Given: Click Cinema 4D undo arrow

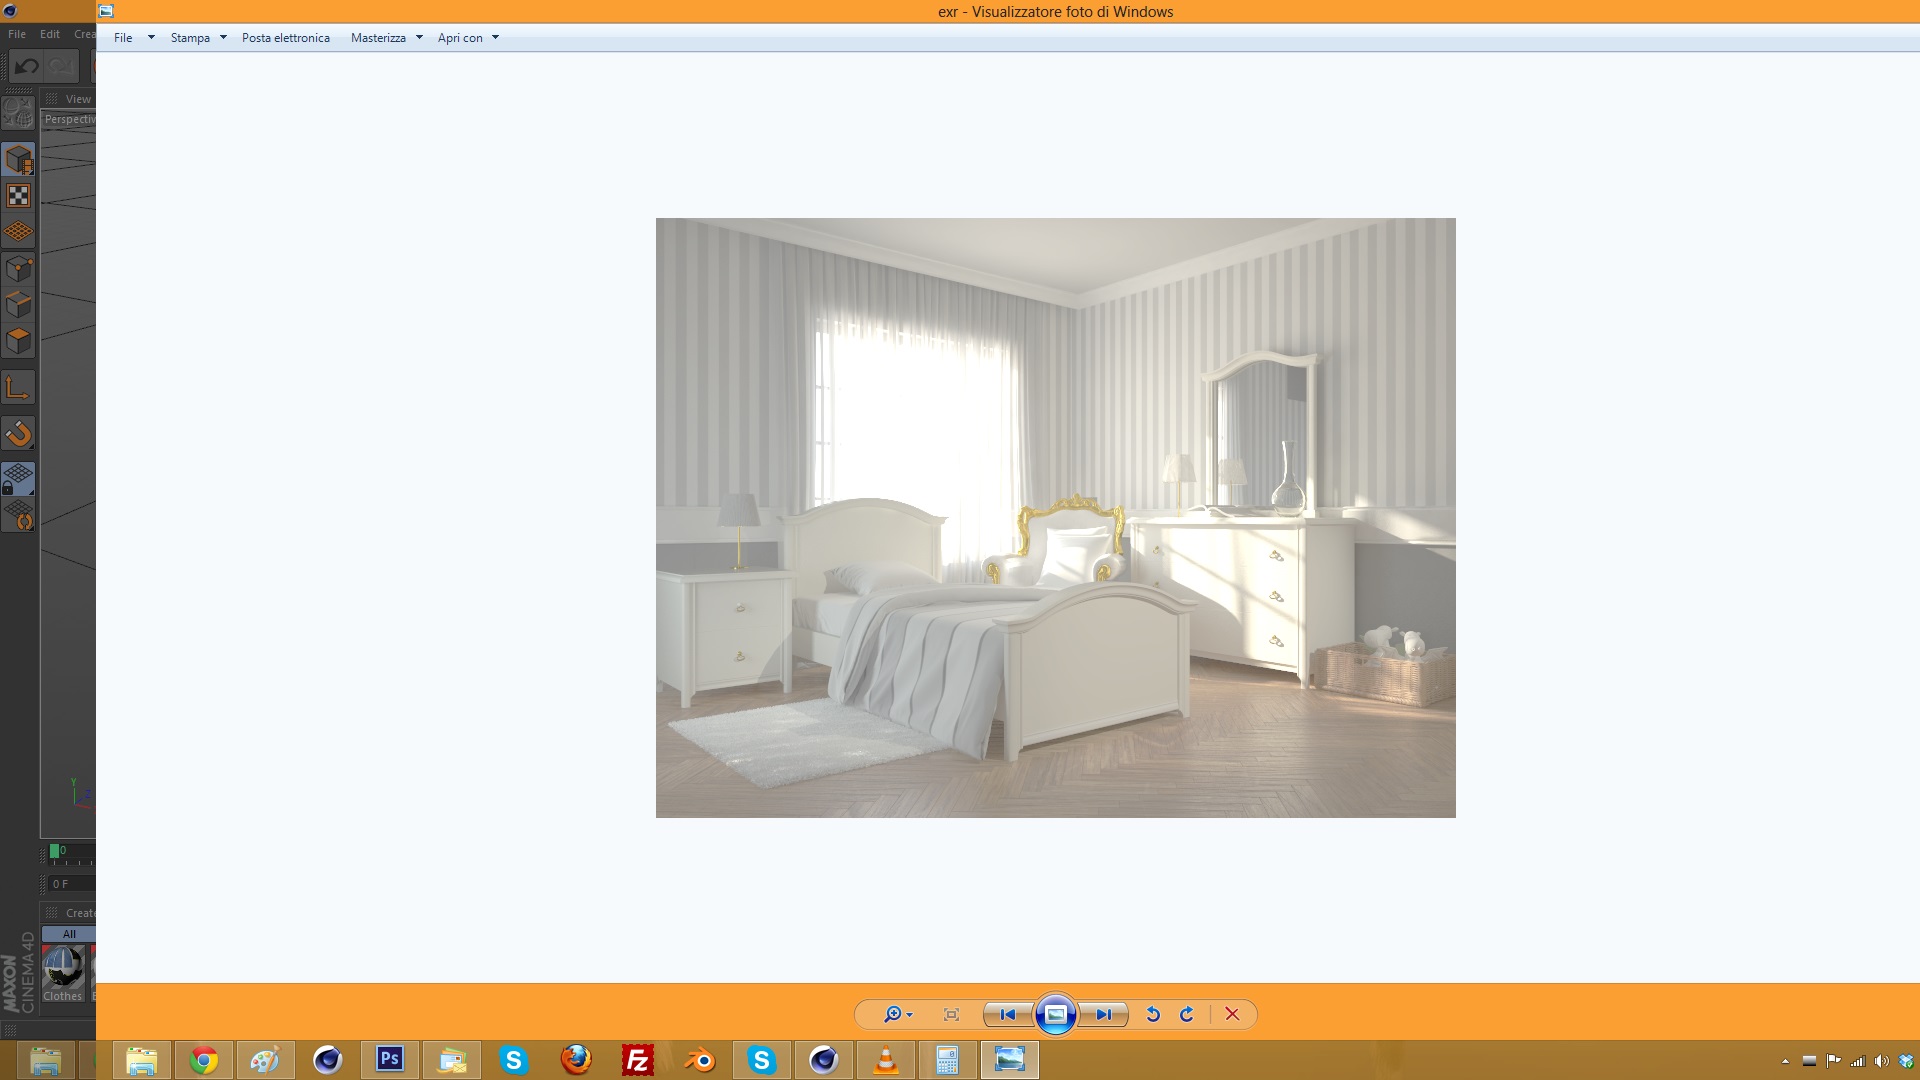Looking at the screenshot, I should click(26, 66).
